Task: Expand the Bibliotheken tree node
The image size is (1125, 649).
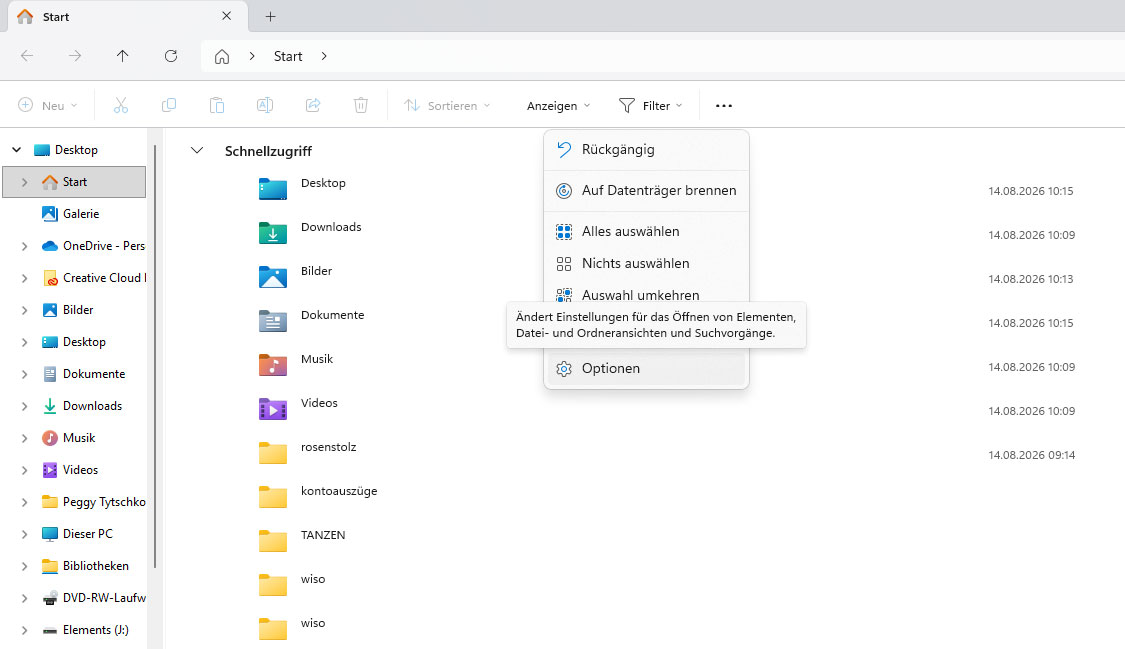Action: [24, 567]
